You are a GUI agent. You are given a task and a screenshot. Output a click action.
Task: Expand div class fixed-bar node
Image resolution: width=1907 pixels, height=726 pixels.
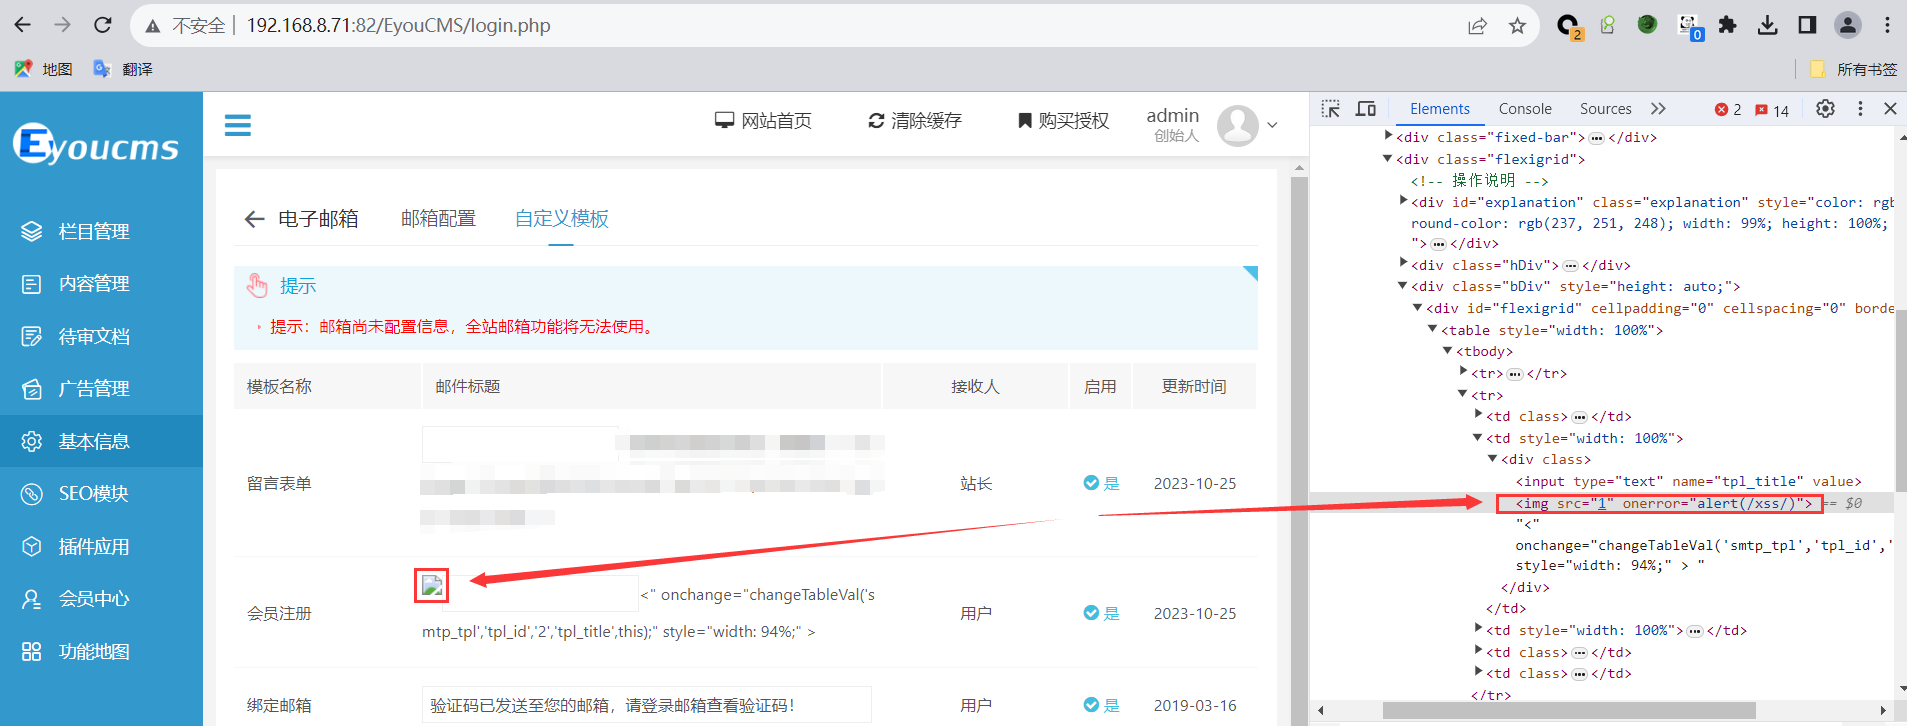tap(1388, 136)
